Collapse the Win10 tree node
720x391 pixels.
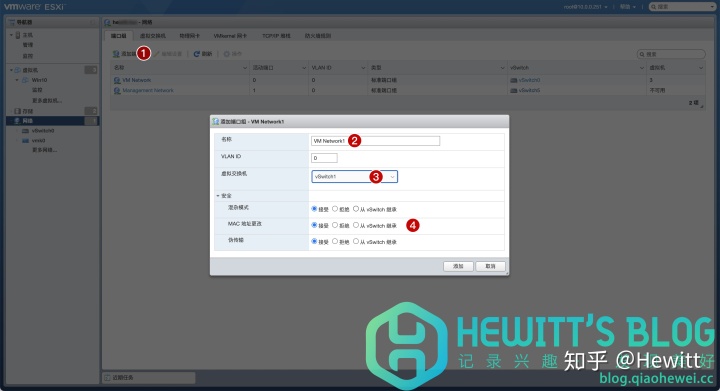[17, 80]
